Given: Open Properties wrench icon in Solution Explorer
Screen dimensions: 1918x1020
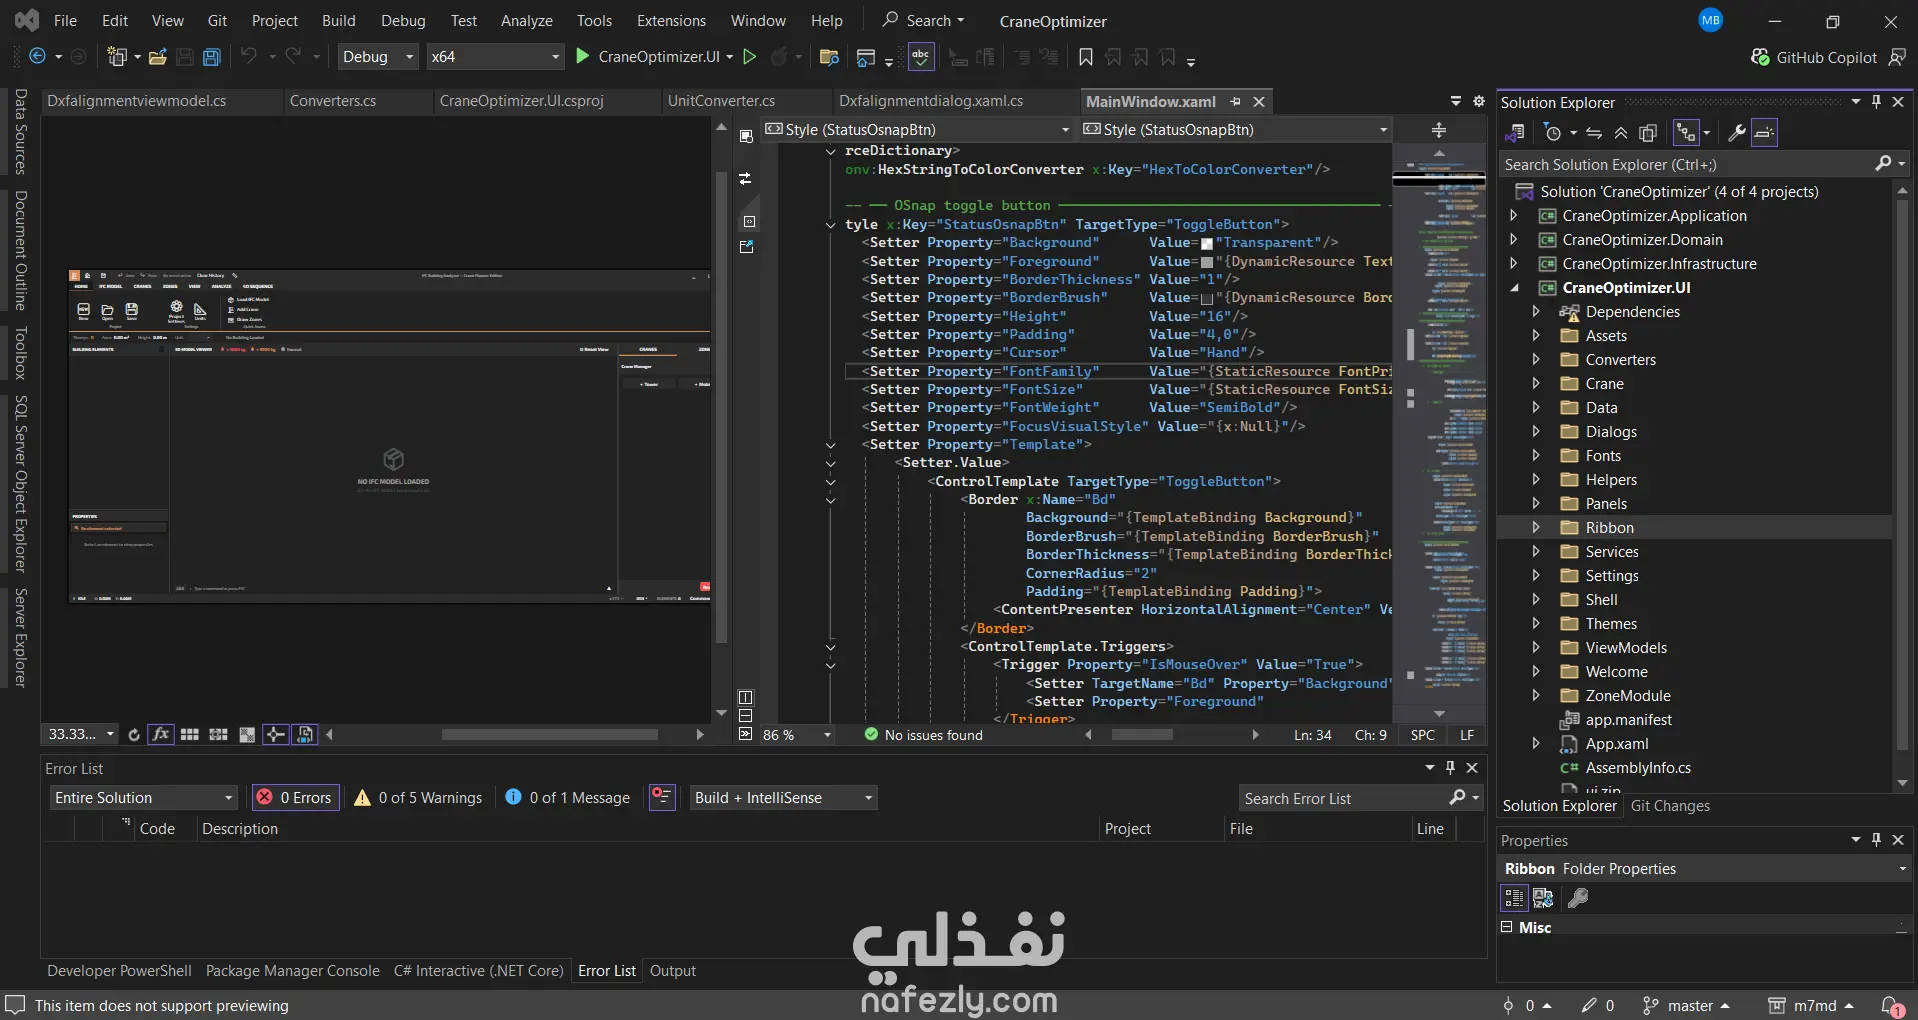Looking at the screenshot, I should coord(1737,133).
